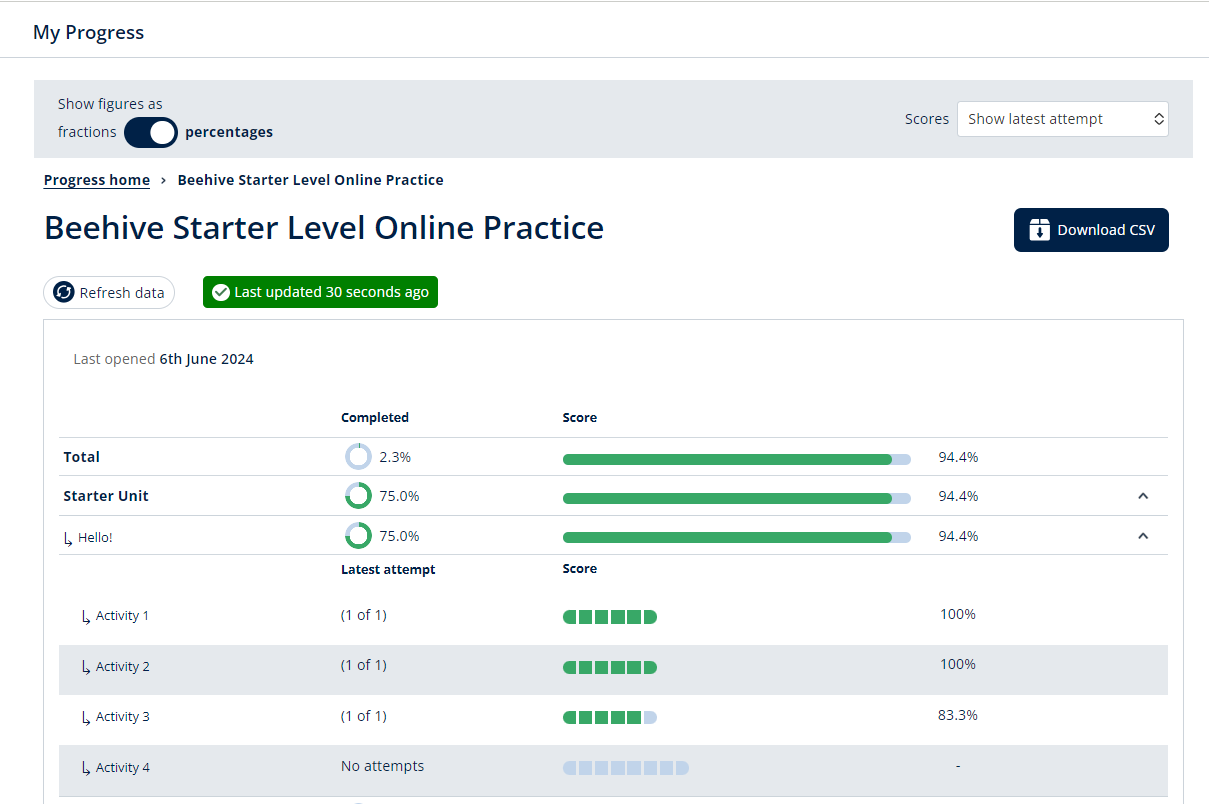Click the Starter Unit row label
Viewport: 1209px width, 804px height.
106,496
